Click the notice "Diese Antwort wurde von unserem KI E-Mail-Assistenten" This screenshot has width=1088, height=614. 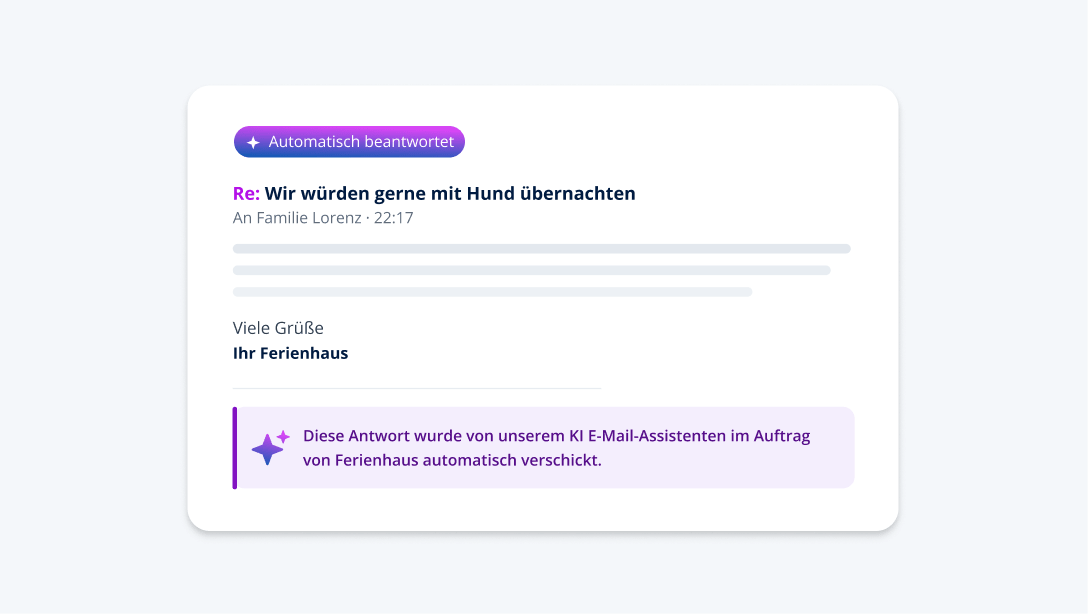coord(514,436)
